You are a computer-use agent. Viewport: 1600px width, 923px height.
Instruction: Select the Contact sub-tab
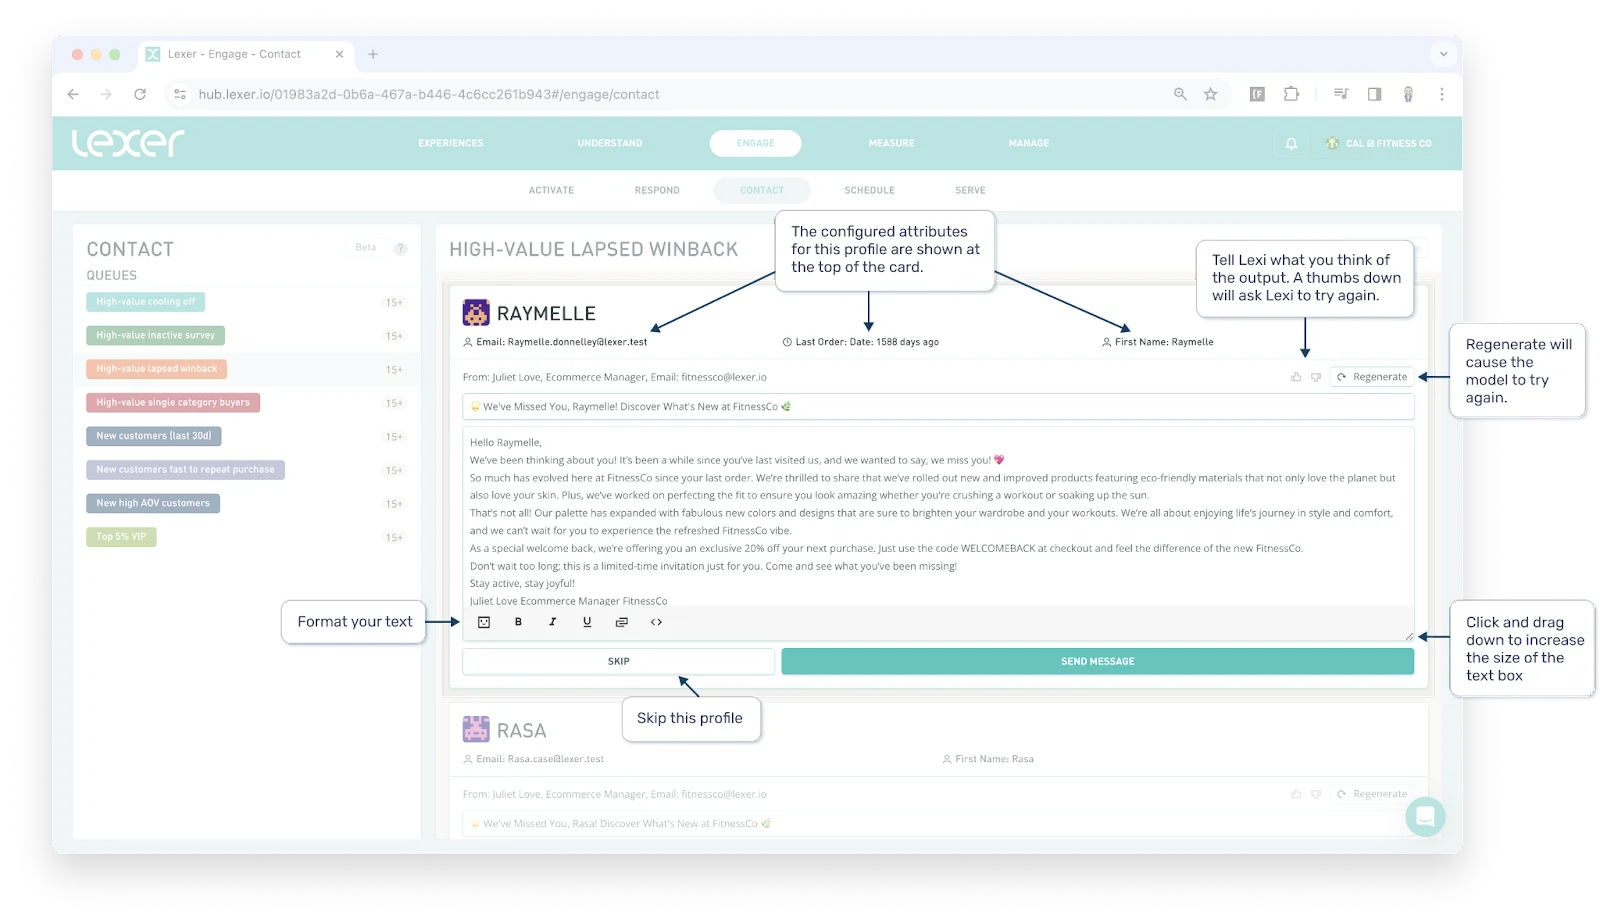762,190
